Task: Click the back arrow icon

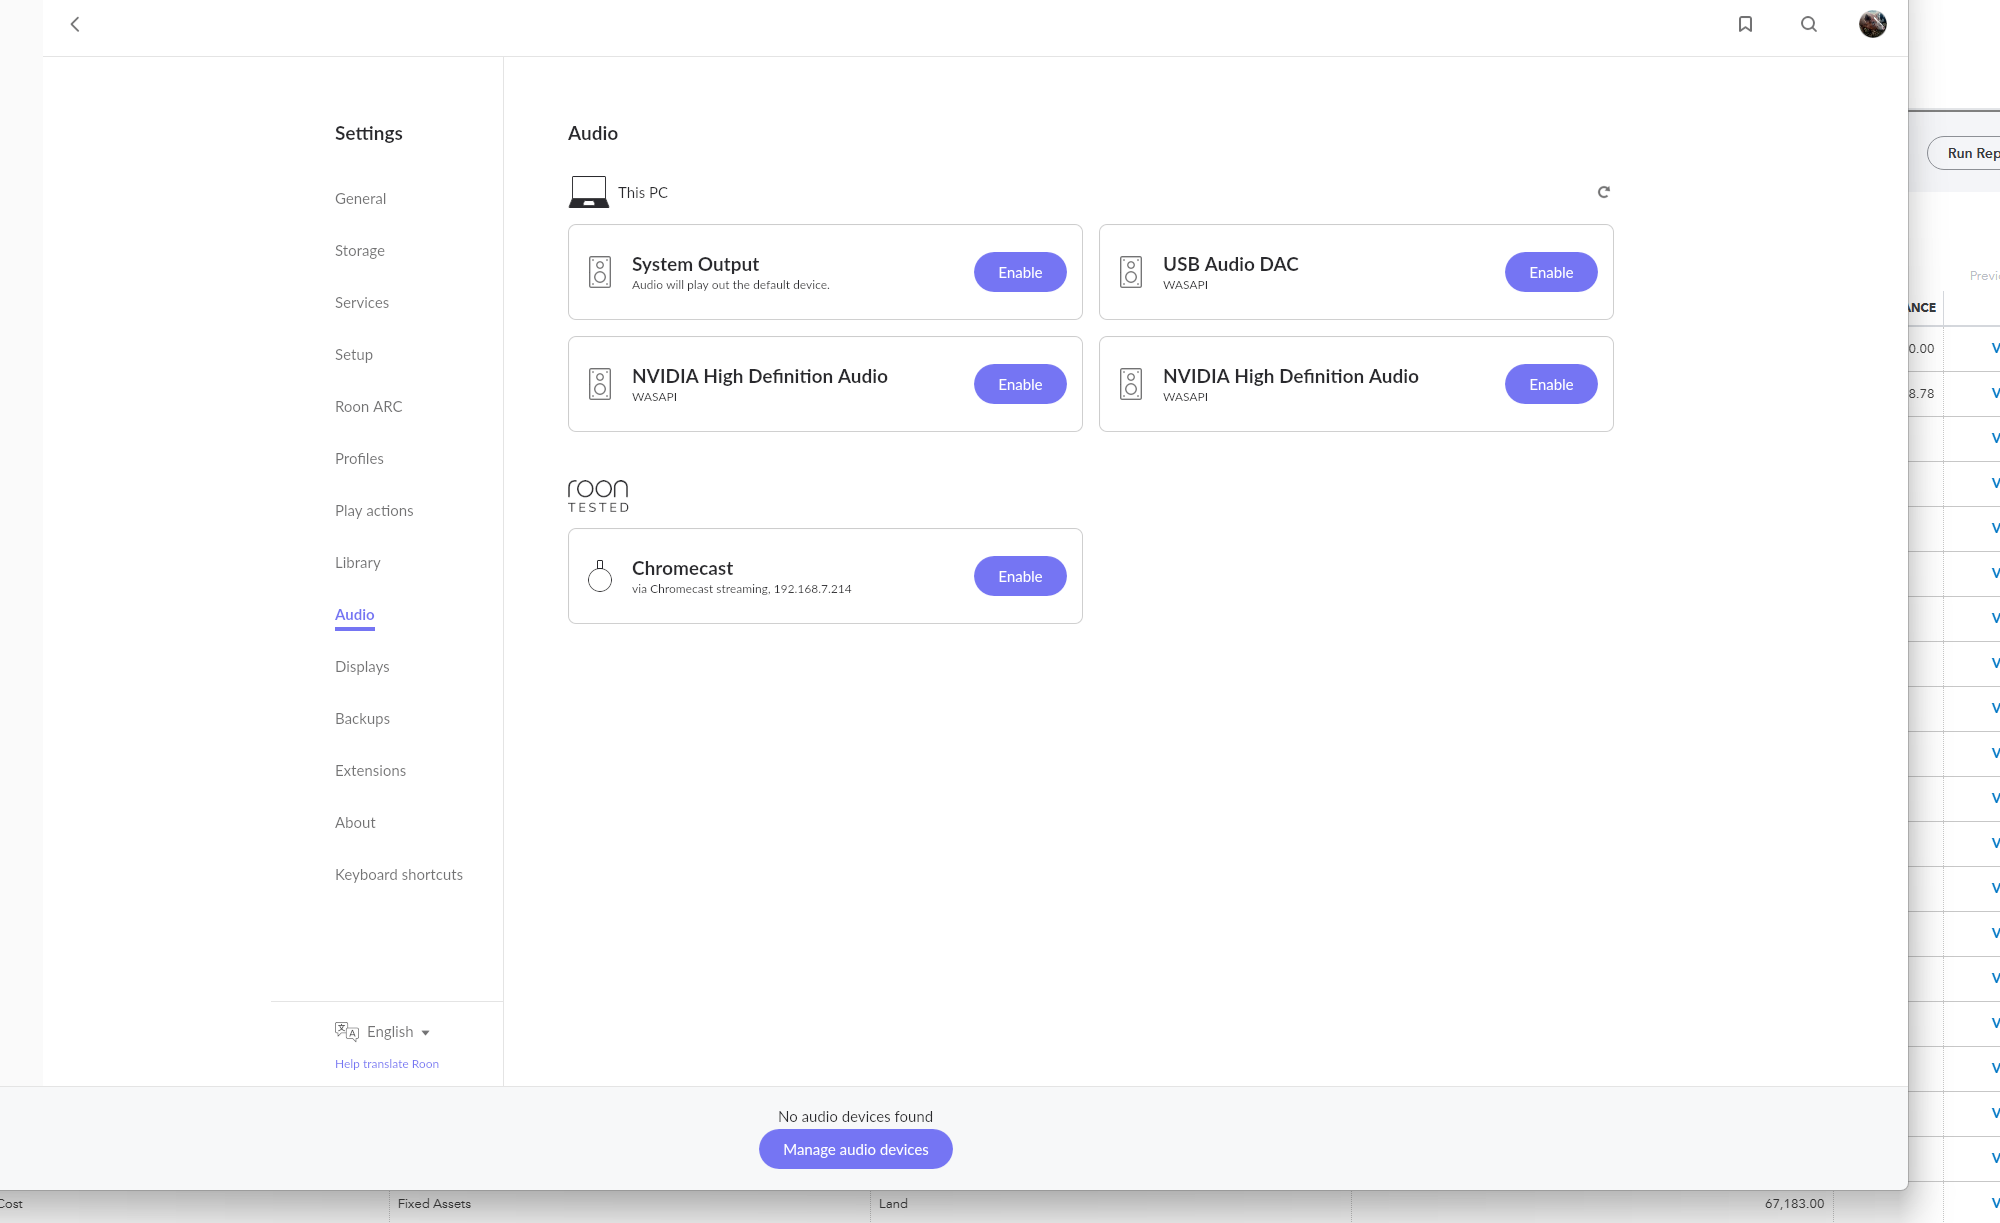Action: (75, 24)
